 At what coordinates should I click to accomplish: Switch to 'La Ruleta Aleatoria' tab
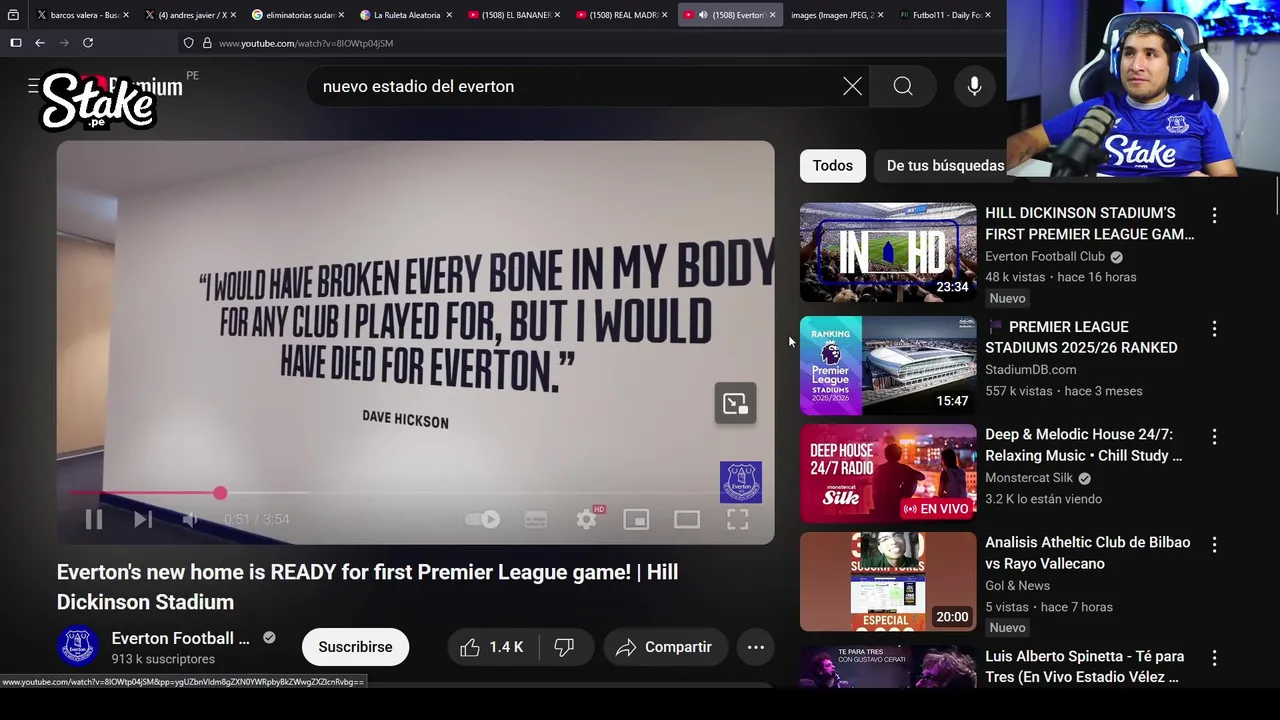pos(405,15)
